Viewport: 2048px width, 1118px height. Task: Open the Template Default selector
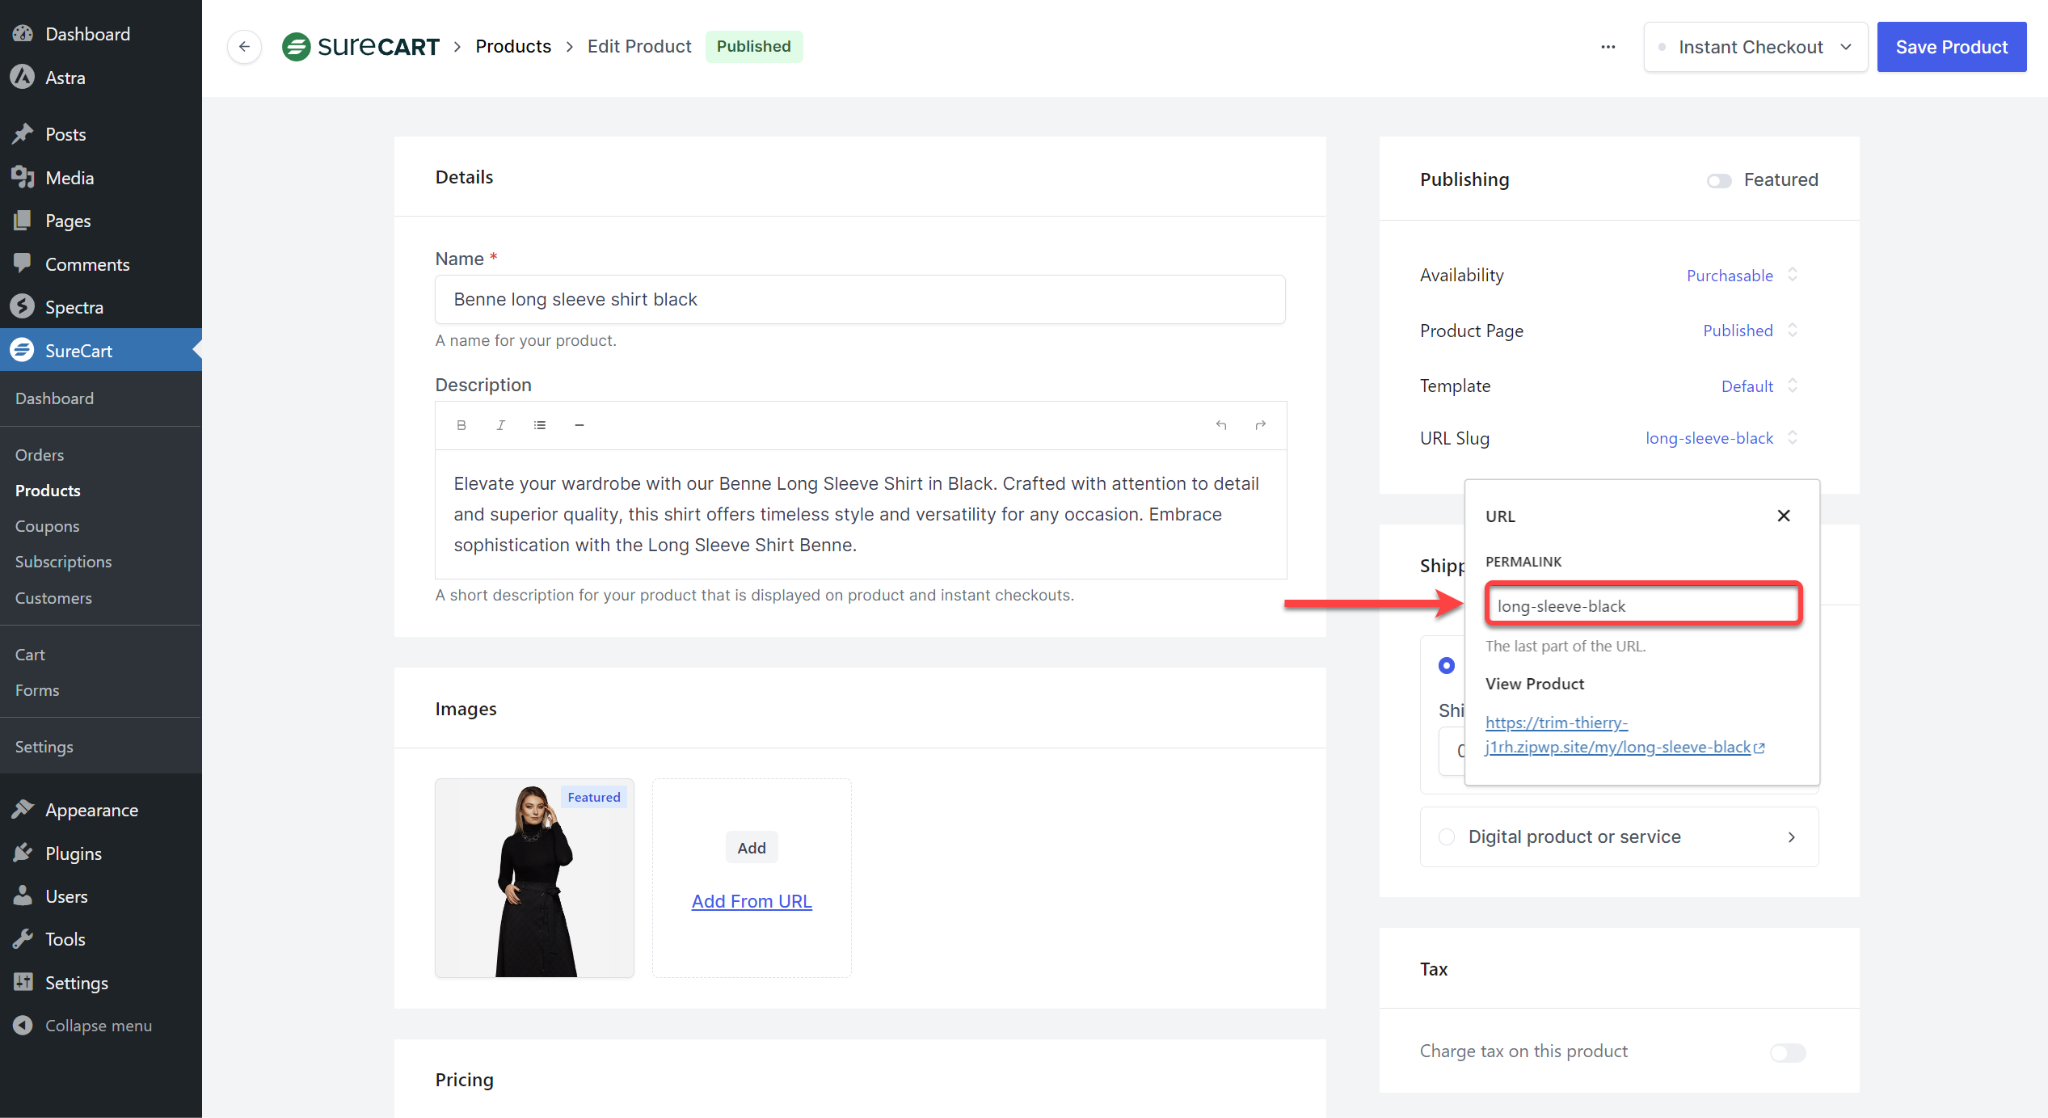1758,386
